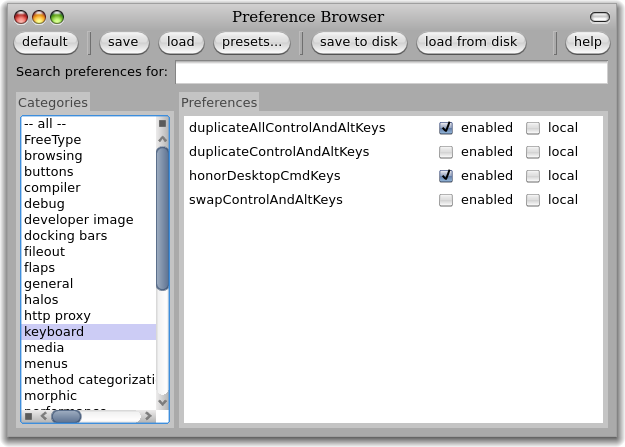This screenshot has width=625, height=447.
Task: Check enabled for duplicateControlAndAltKeys
Action: (446, 152)
